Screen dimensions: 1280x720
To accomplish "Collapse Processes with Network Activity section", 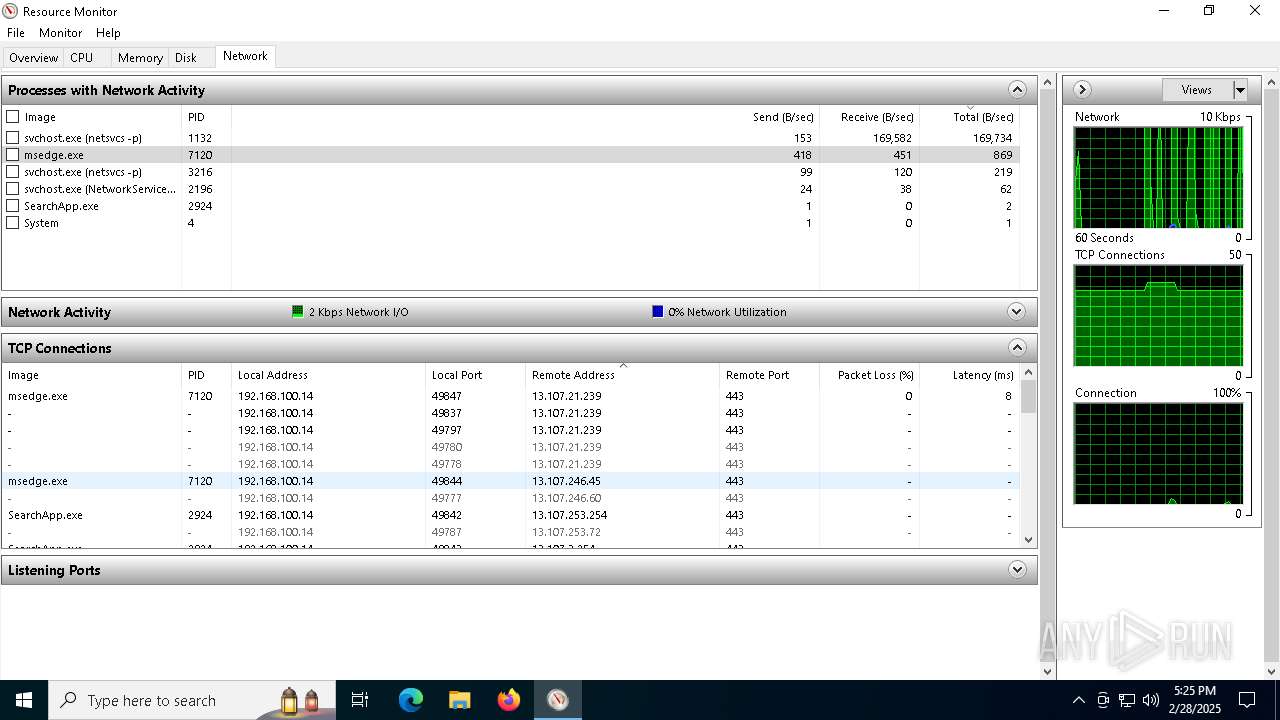I will [1017, 90].
